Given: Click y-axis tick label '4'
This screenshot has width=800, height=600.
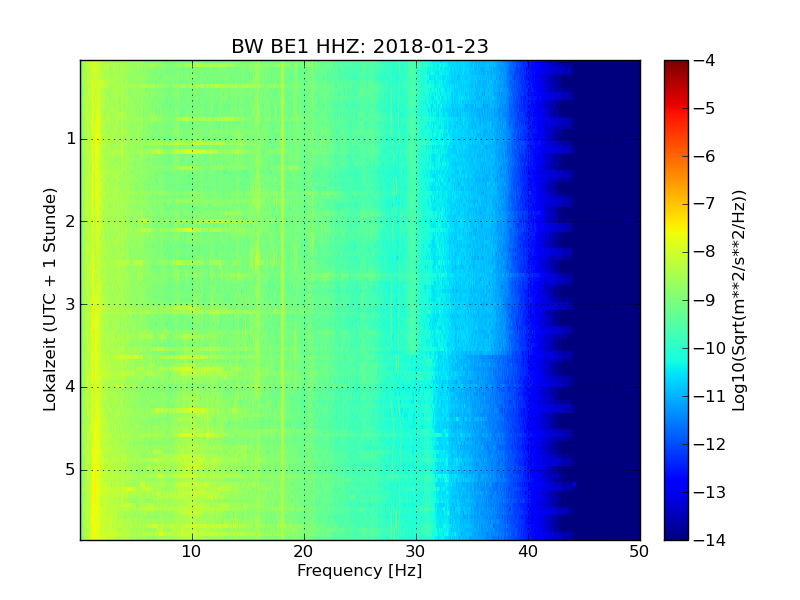Looking at the screenshot, I should (71, 387).
